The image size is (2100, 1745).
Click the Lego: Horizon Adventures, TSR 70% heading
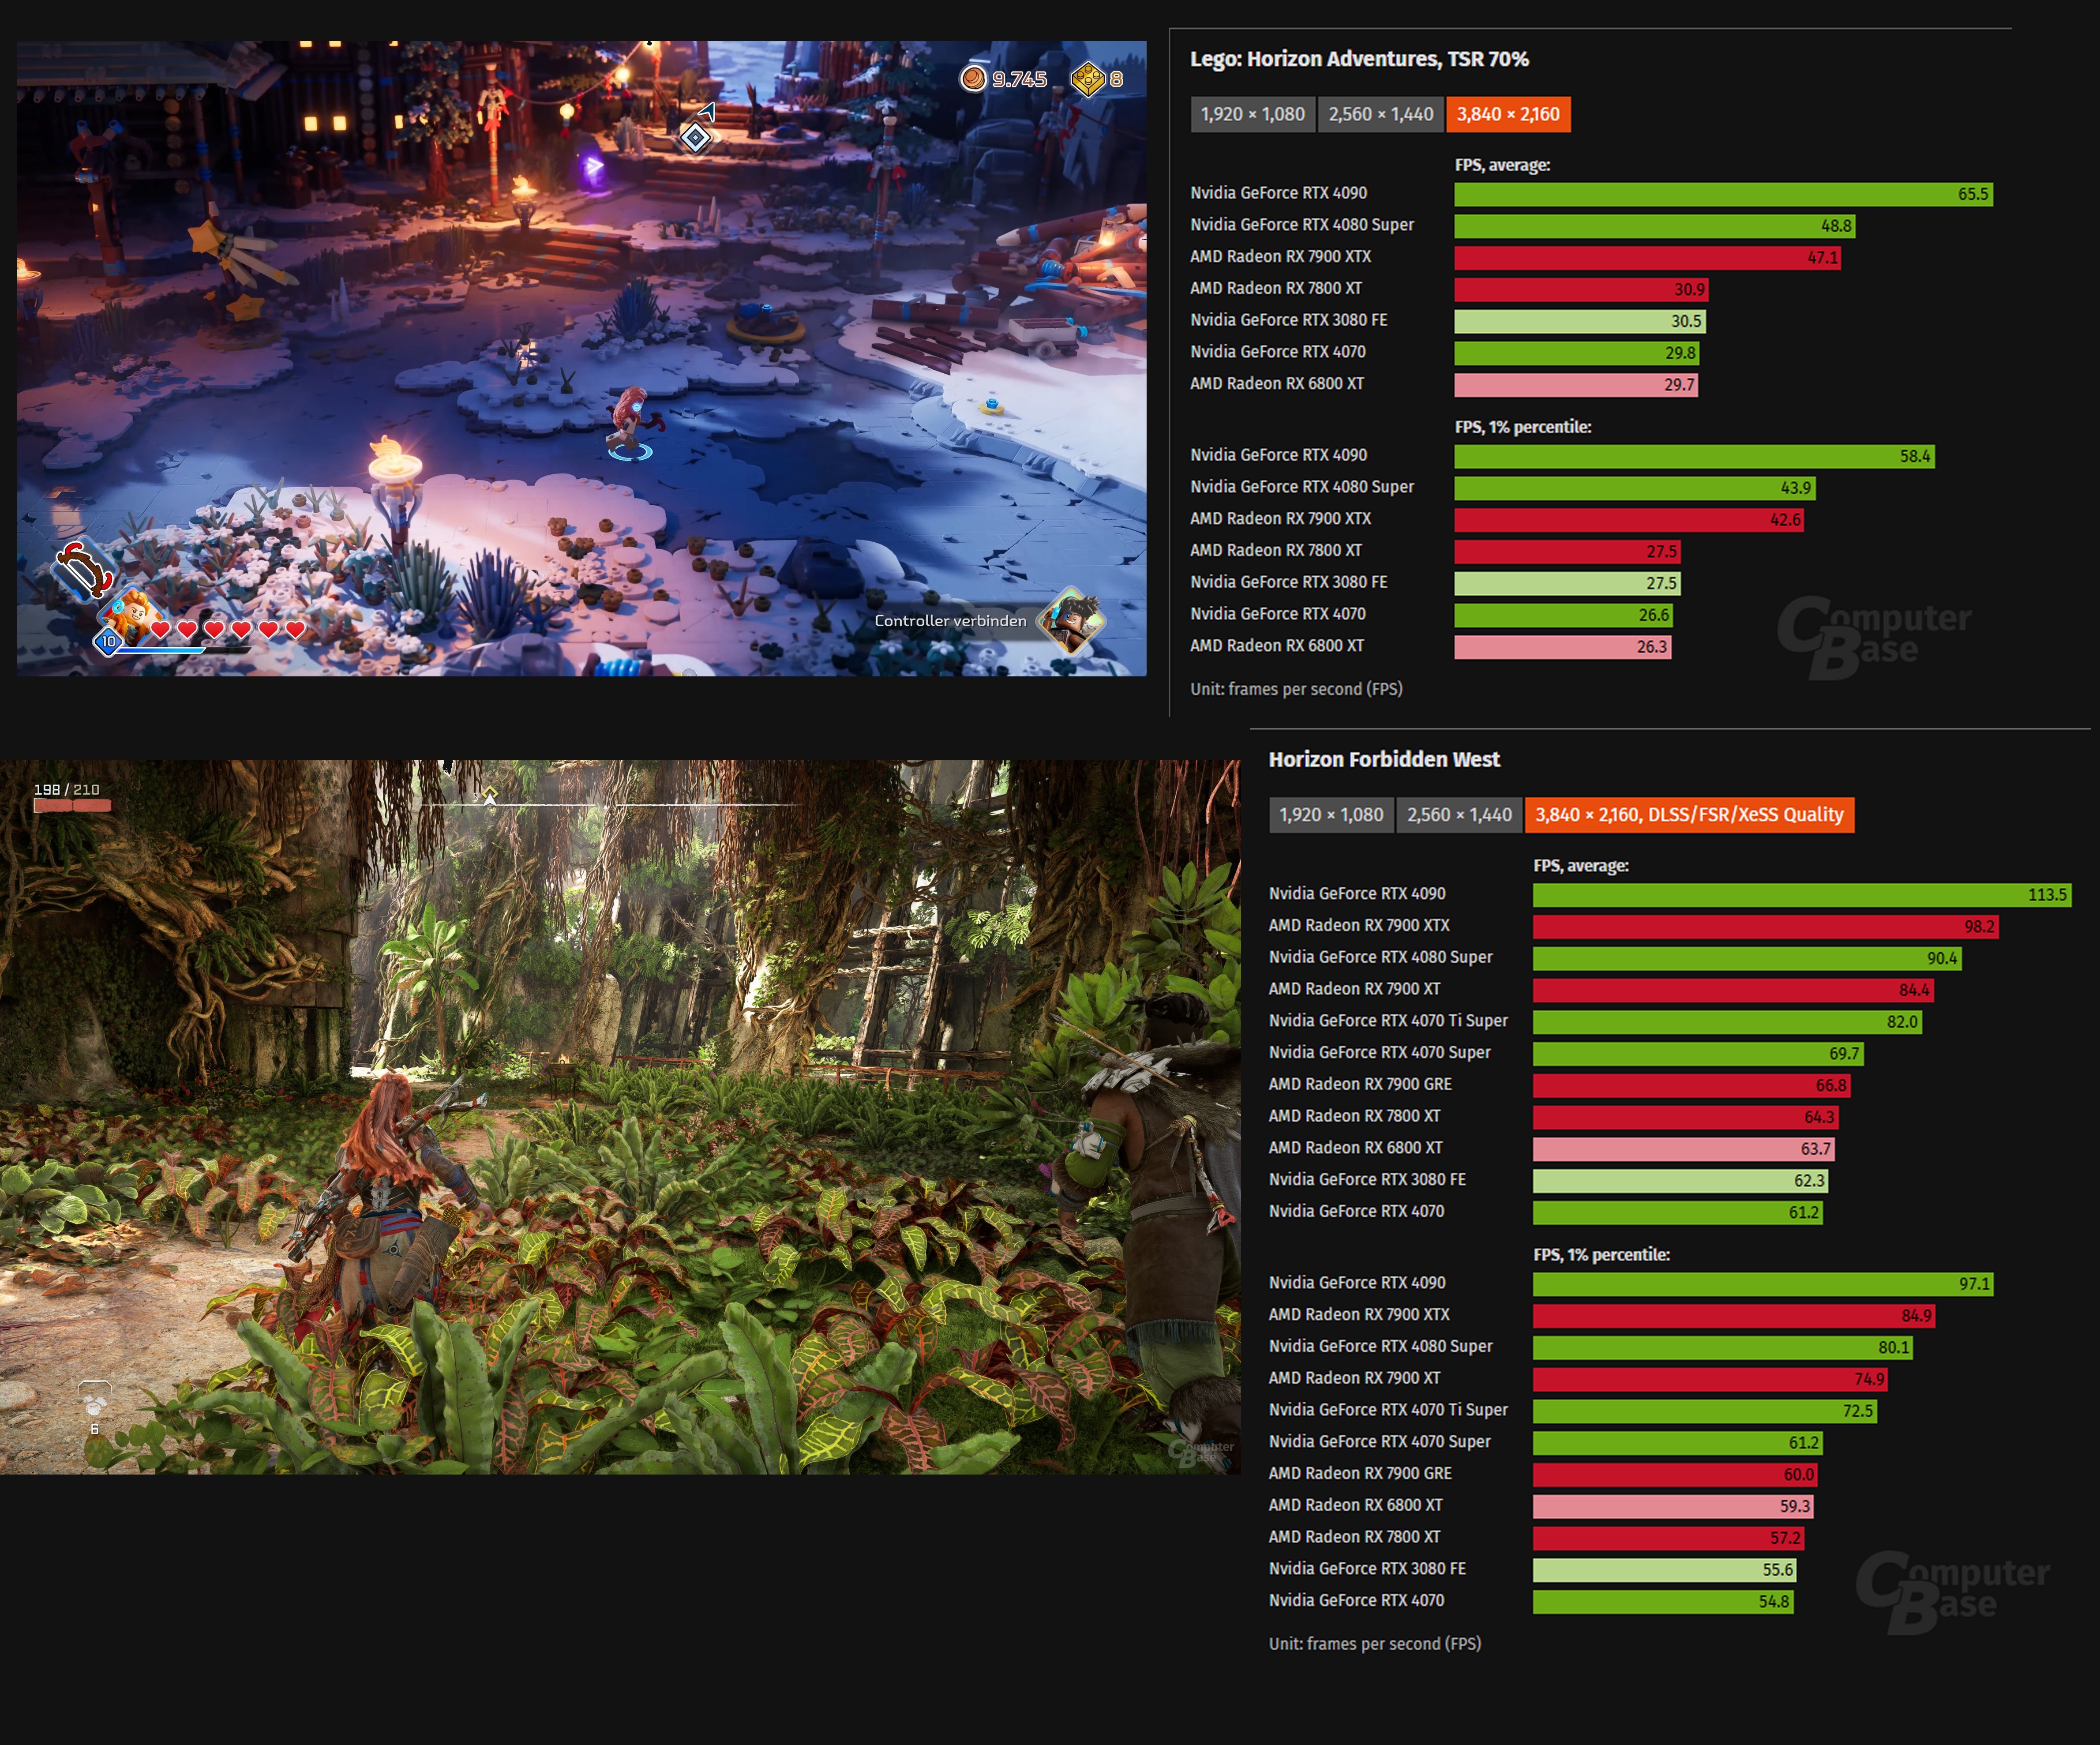point(1359,59)
